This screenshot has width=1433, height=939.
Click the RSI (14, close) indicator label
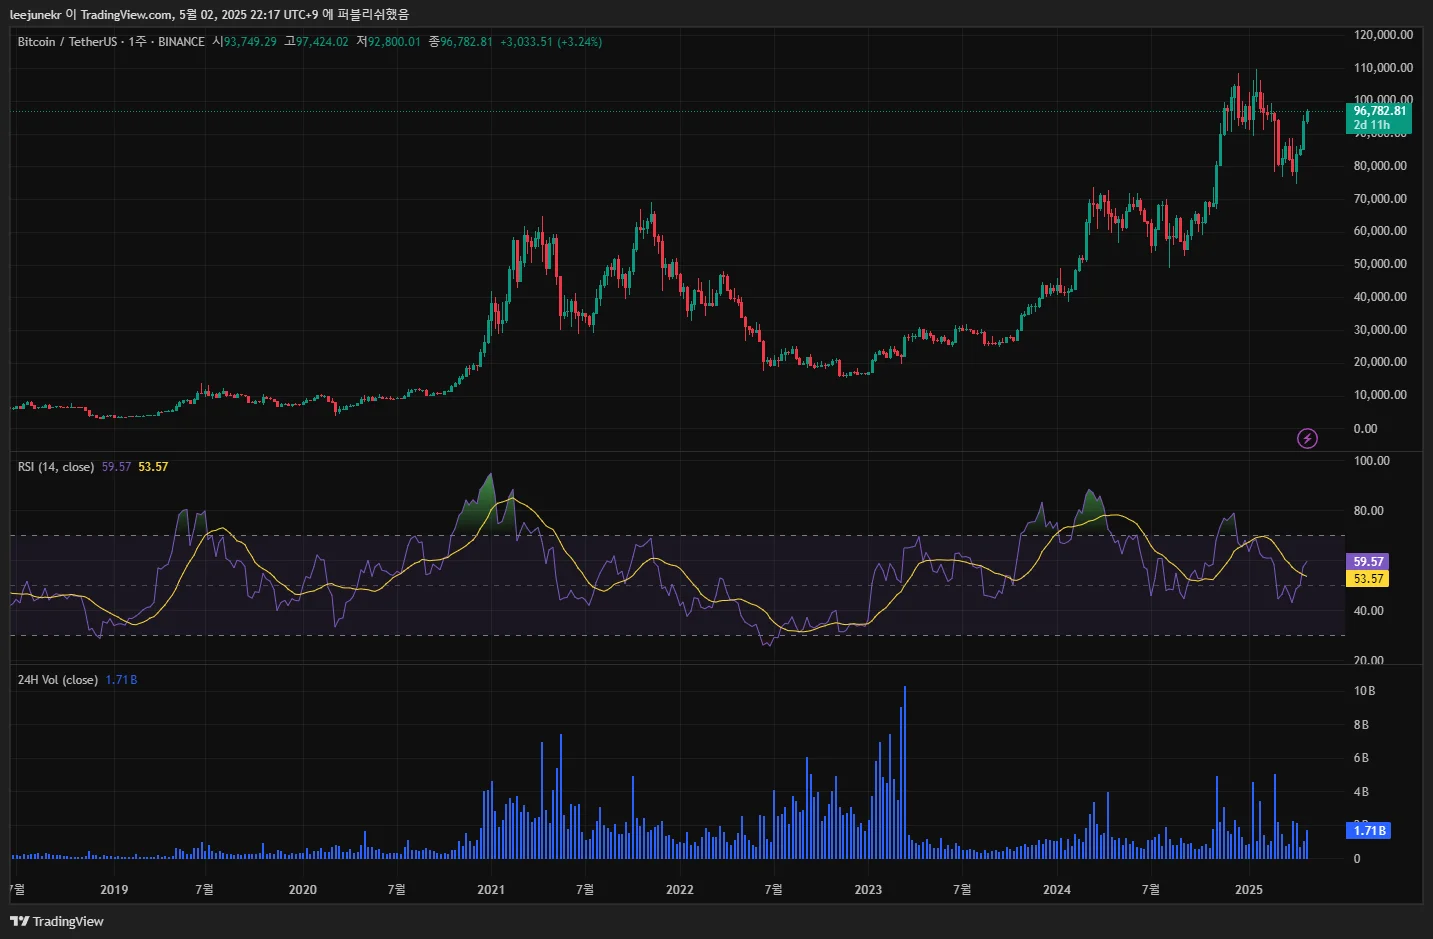56,467
